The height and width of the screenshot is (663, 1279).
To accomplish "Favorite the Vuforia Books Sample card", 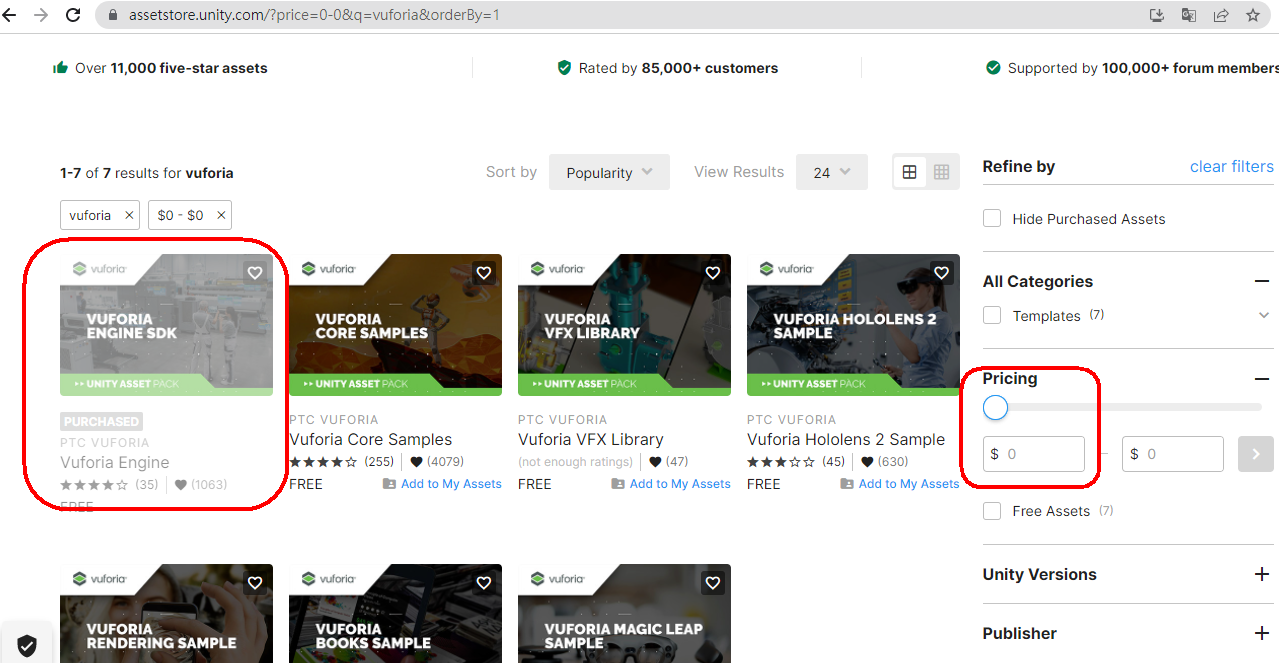I will [x=484, y=582].
